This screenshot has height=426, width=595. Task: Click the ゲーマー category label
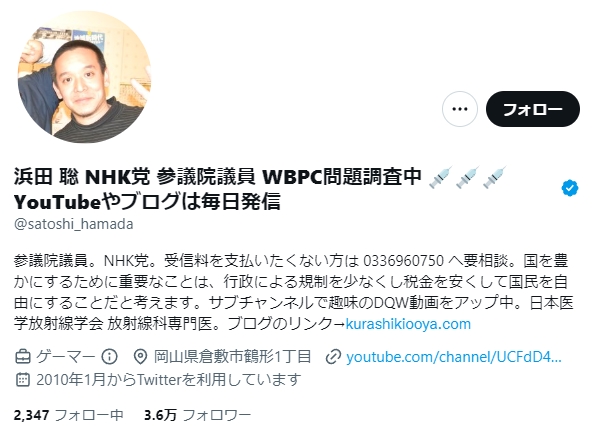point(65,357)
